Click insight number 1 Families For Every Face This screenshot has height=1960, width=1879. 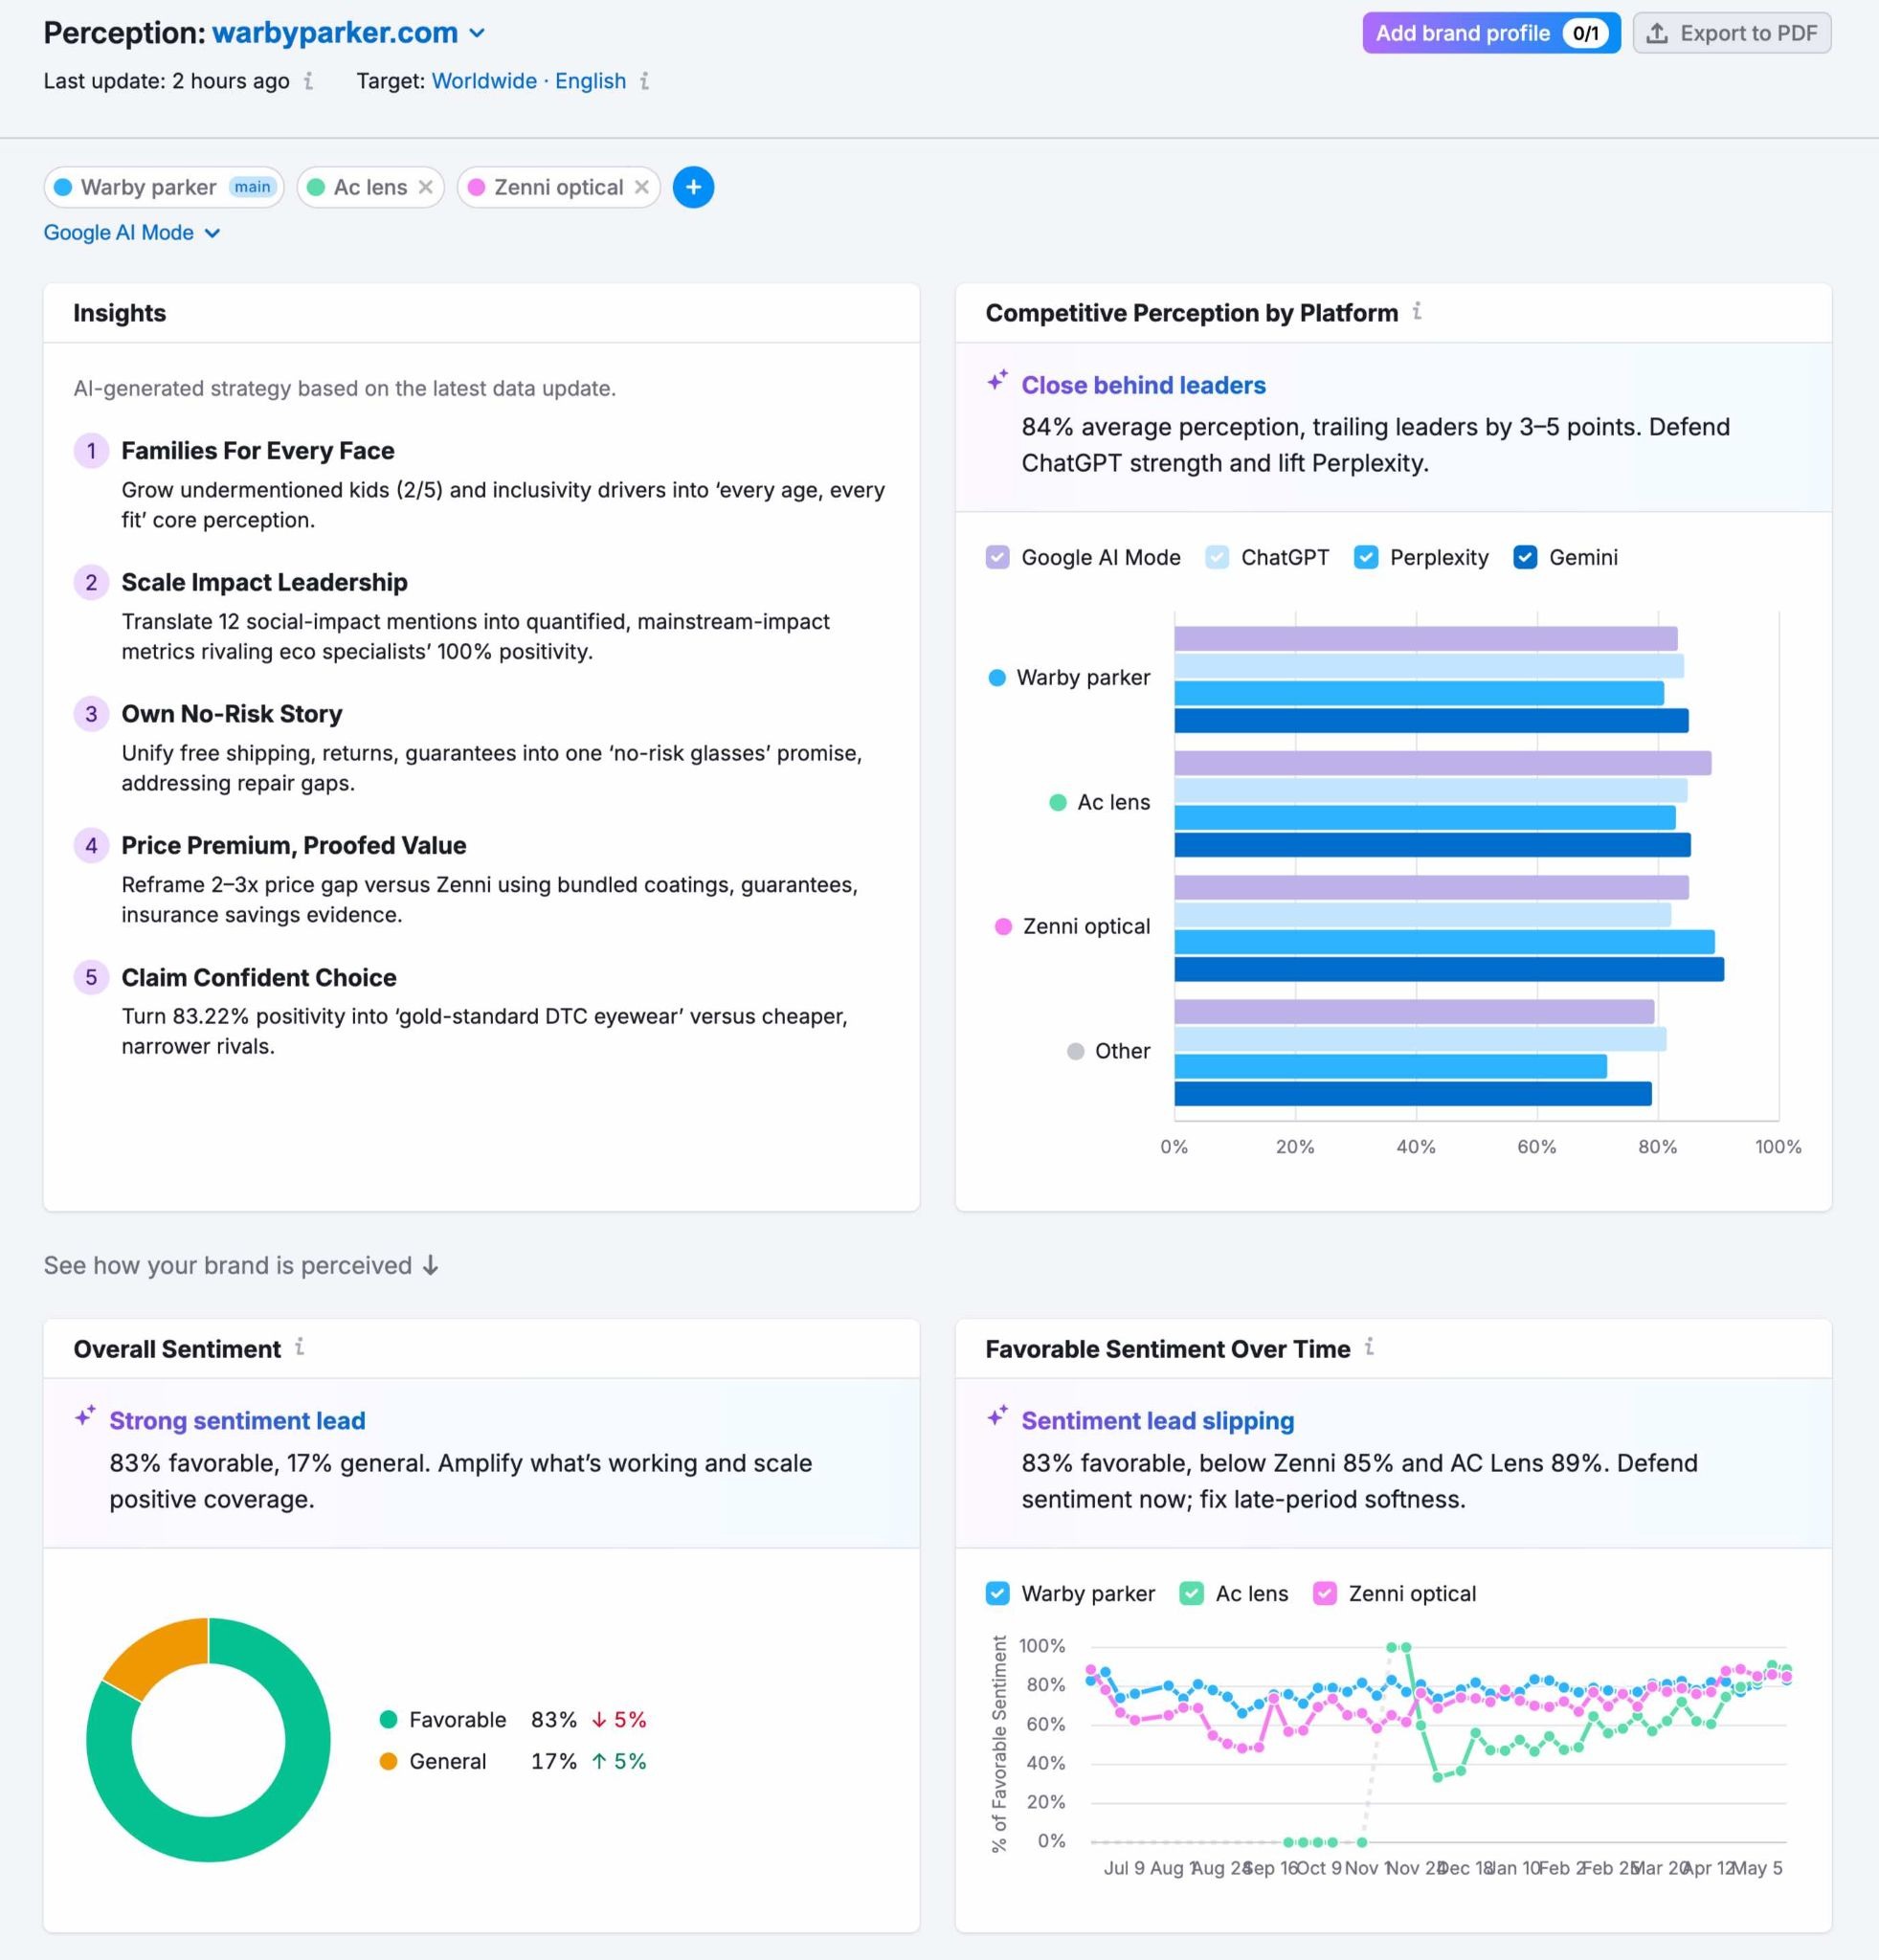(x=257, y=451)
